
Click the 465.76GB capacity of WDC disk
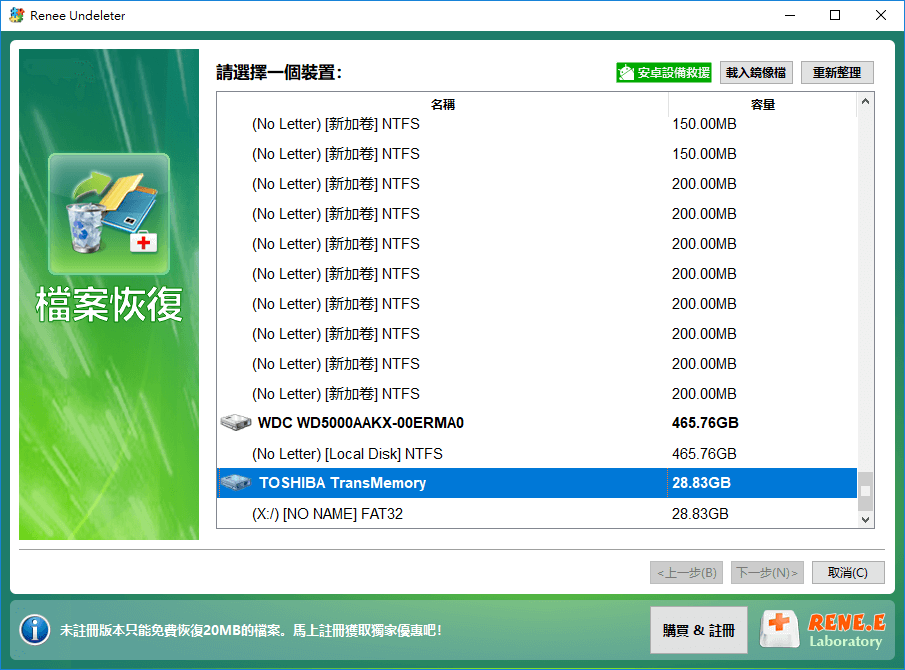pos(705,423)
